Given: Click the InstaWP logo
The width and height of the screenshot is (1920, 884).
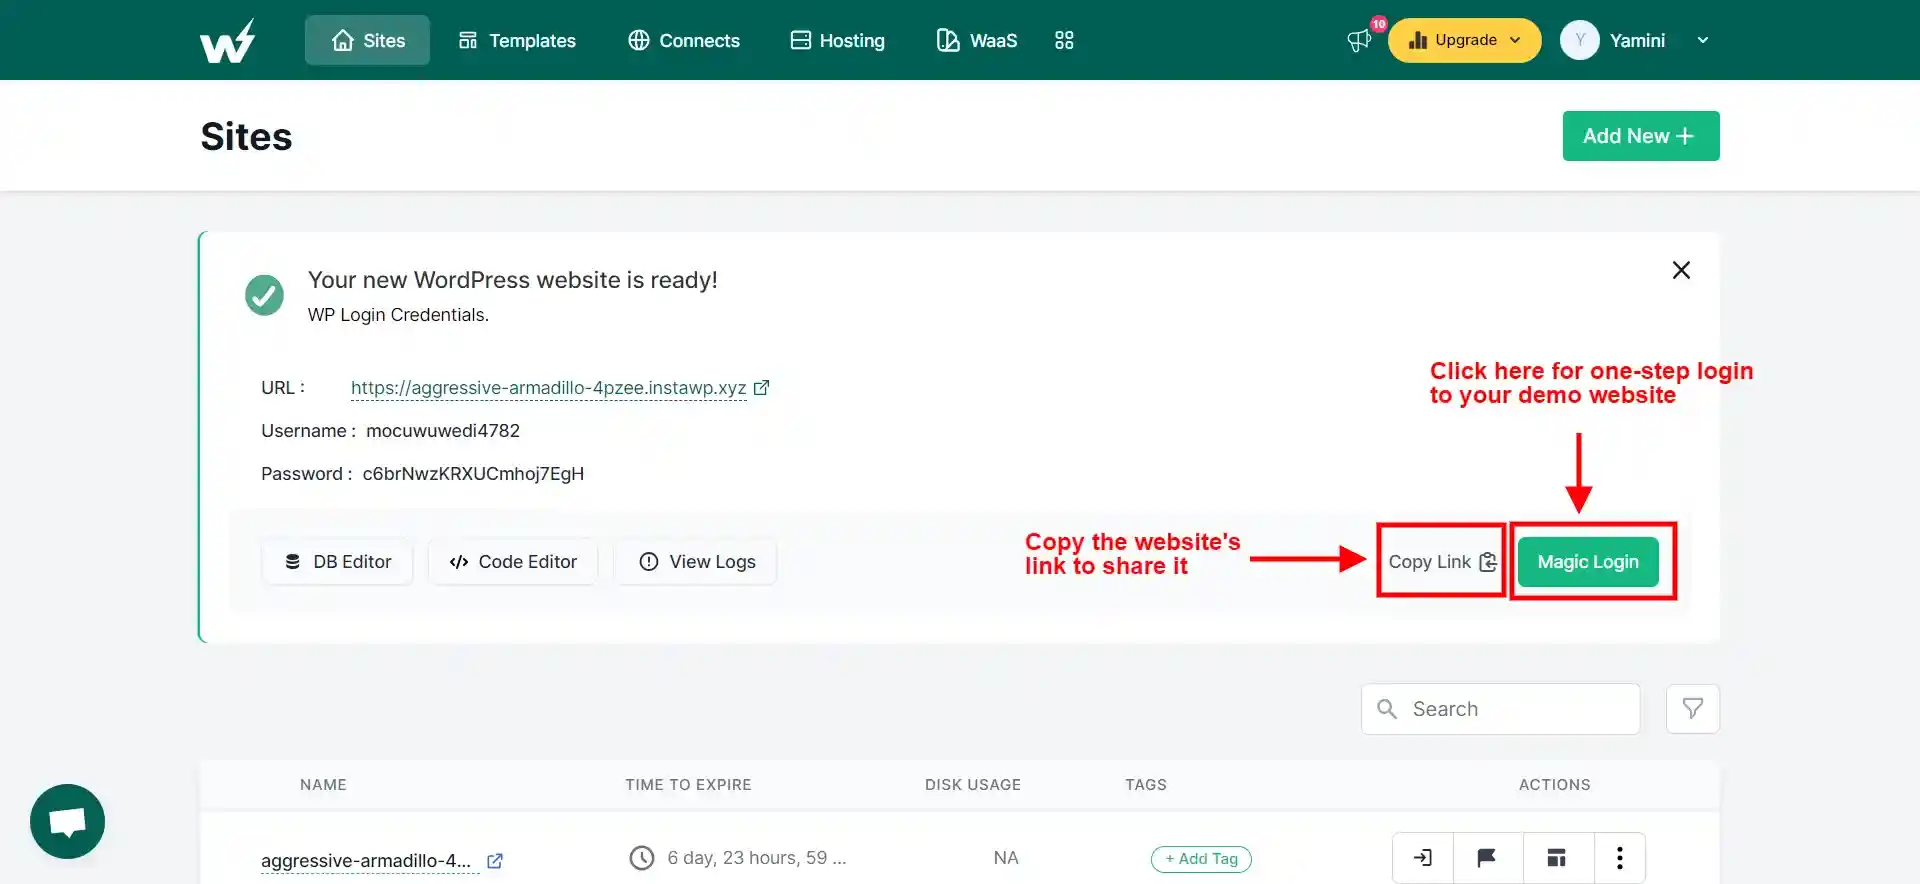Looking at the screenshot, I should pyautogui.click(x=227, y=41).
